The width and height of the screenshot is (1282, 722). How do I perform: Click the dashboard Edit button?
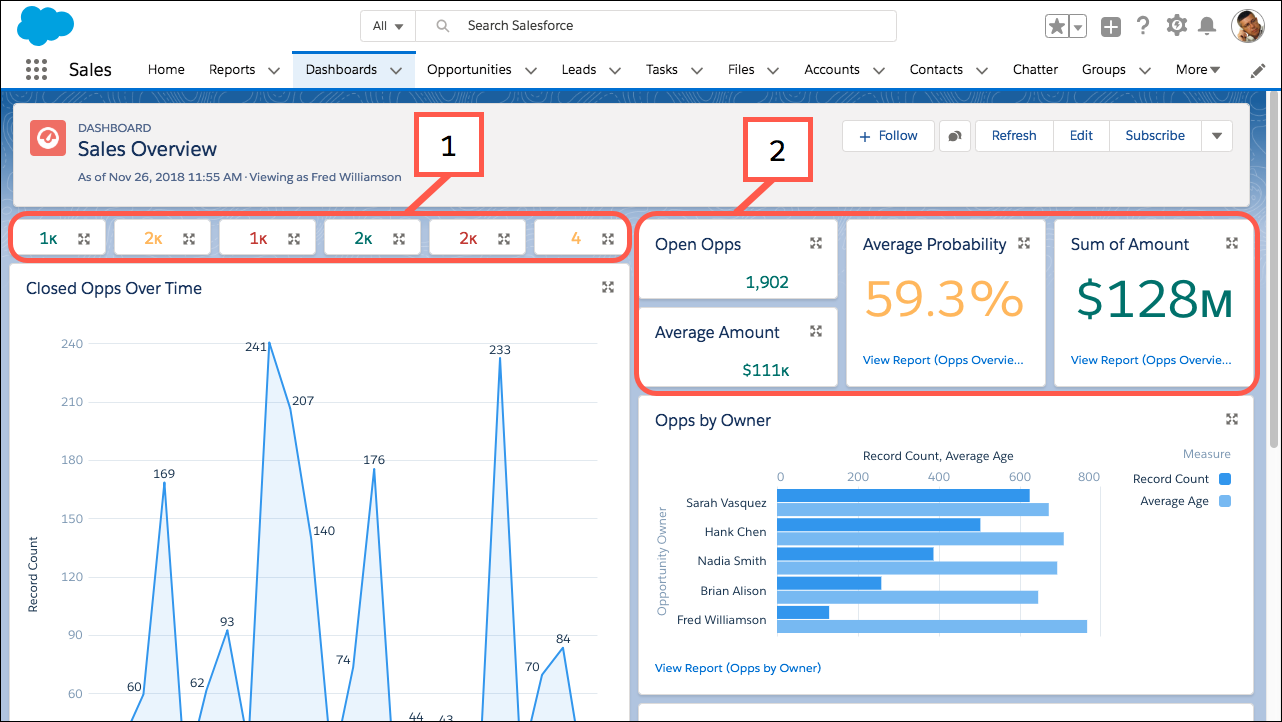1081,136
